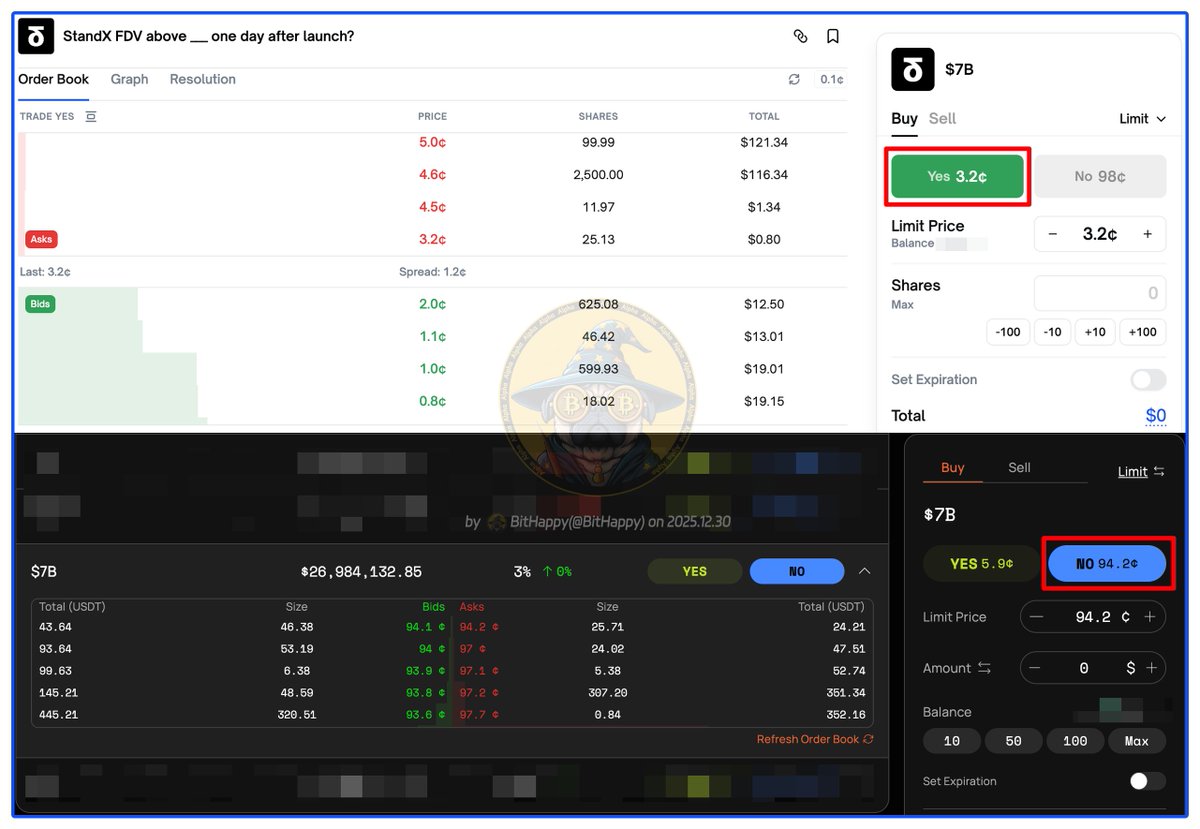Click the blue NO 94.2¢ button
This screenshot has width=1200, height=829.
(1107, 564)
